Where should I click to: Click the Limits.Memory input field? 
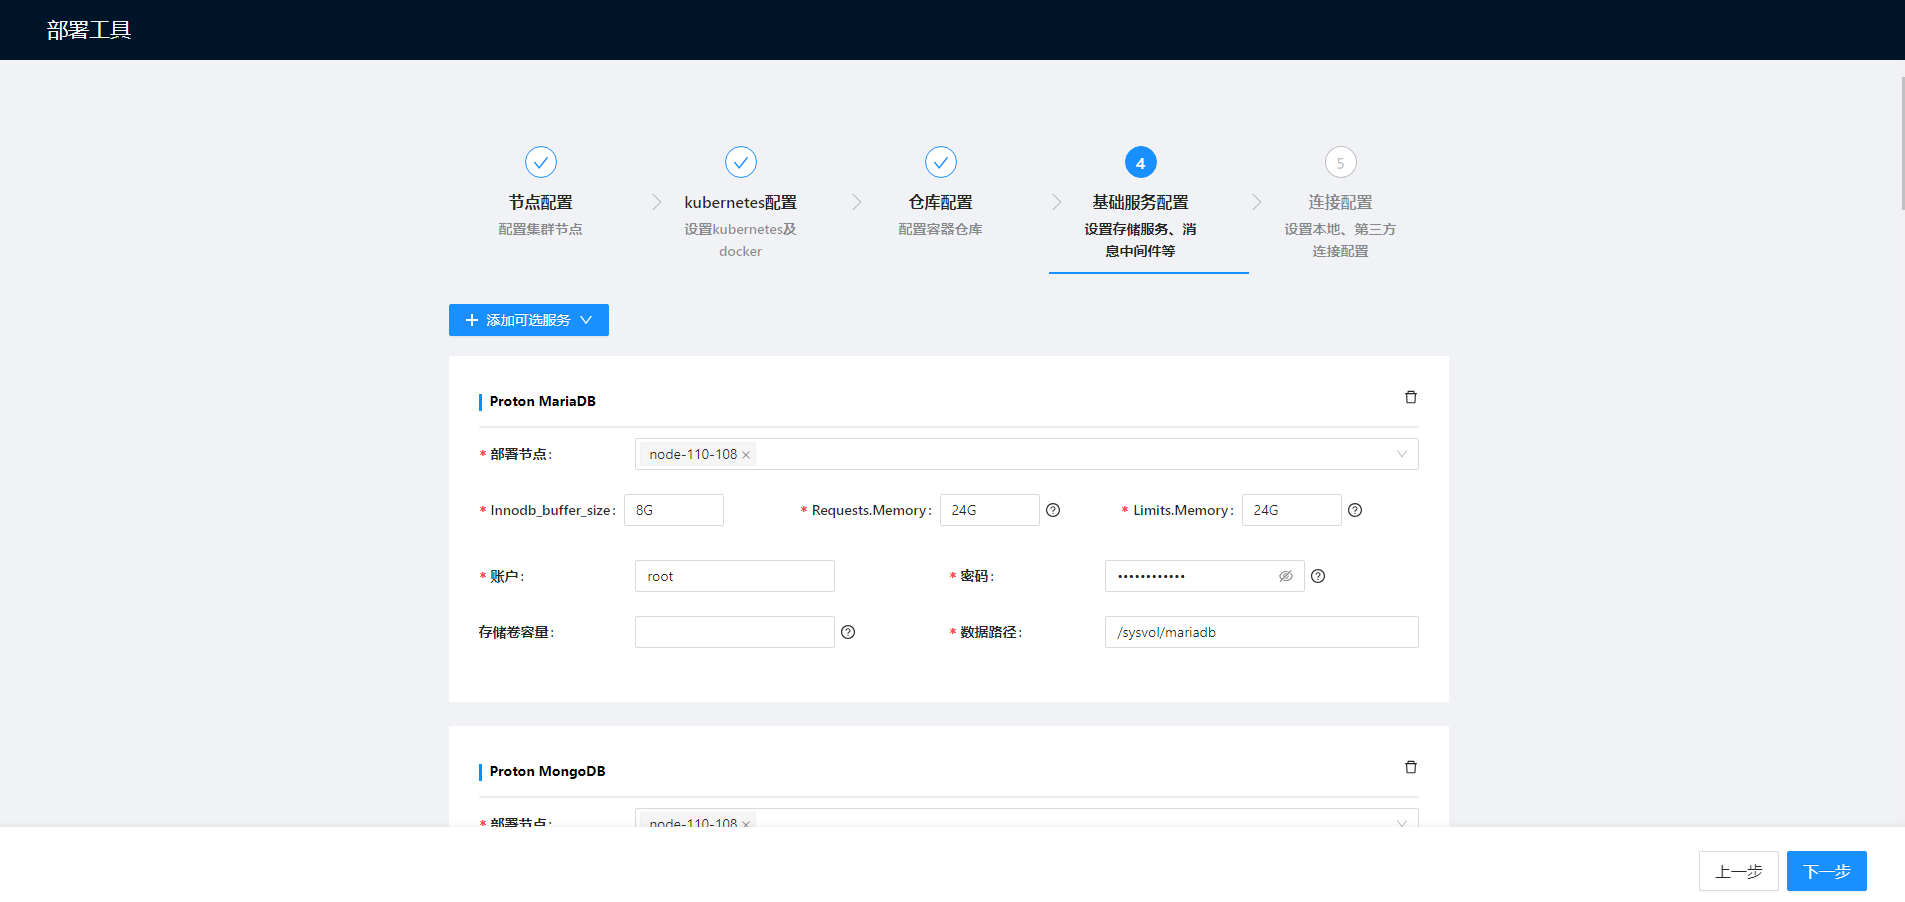pos(1292,510)
